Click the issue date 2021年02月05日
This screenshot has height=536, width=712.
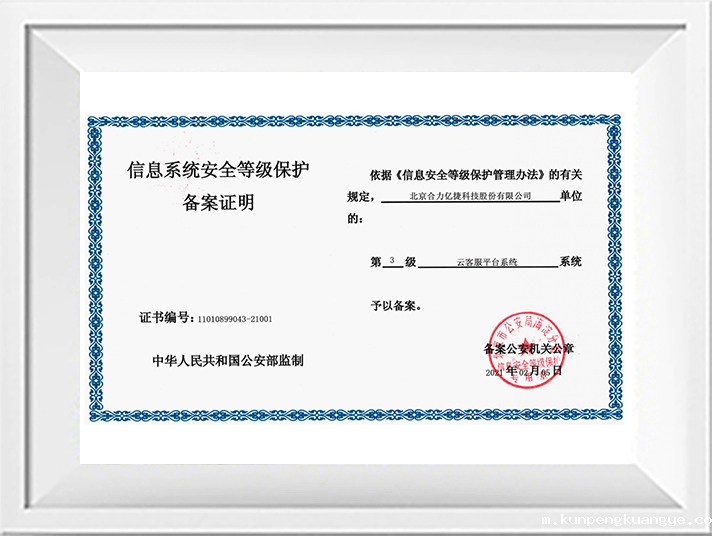tap(524, 371)
